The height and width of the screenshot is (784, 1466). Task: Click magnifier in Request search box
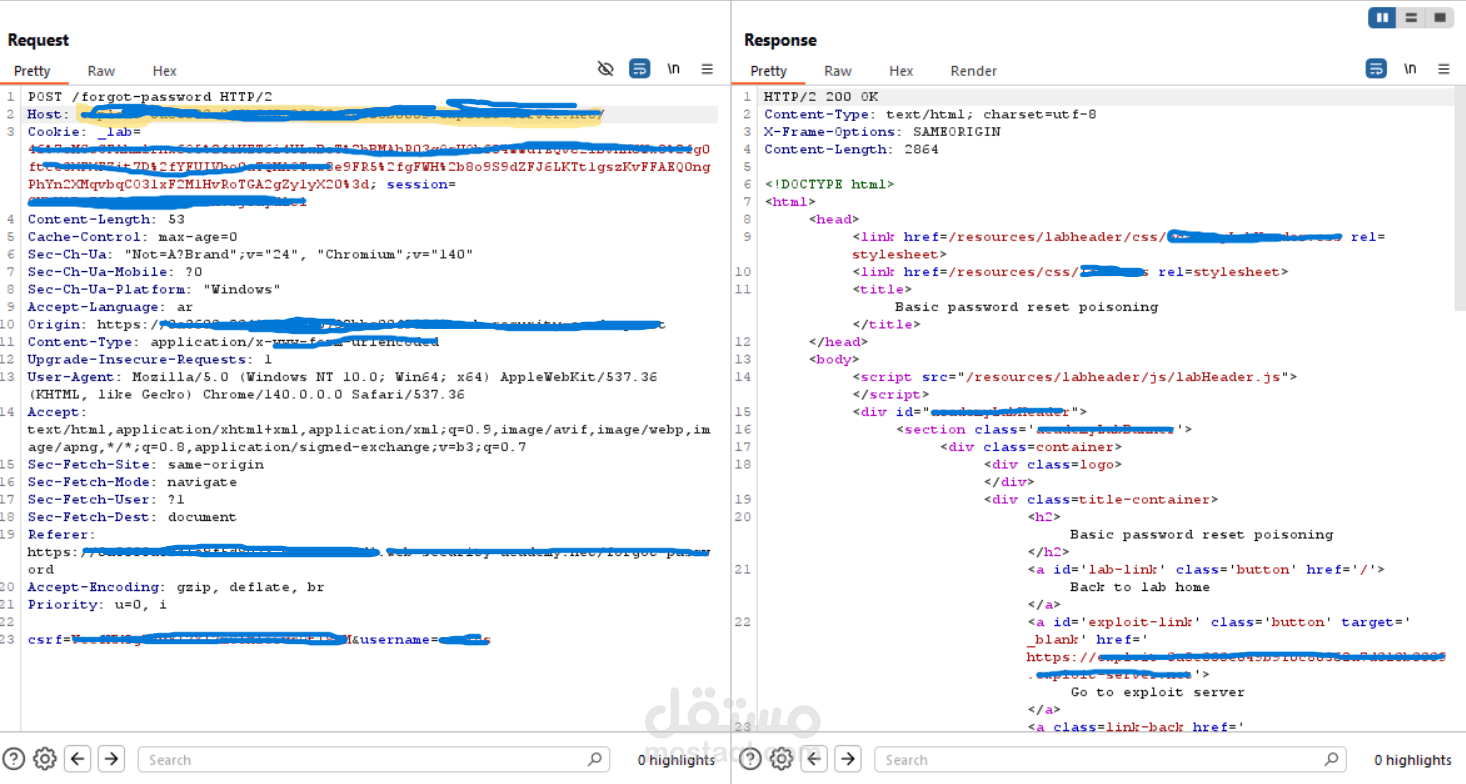pyautogui.click(x=595, y=759)
